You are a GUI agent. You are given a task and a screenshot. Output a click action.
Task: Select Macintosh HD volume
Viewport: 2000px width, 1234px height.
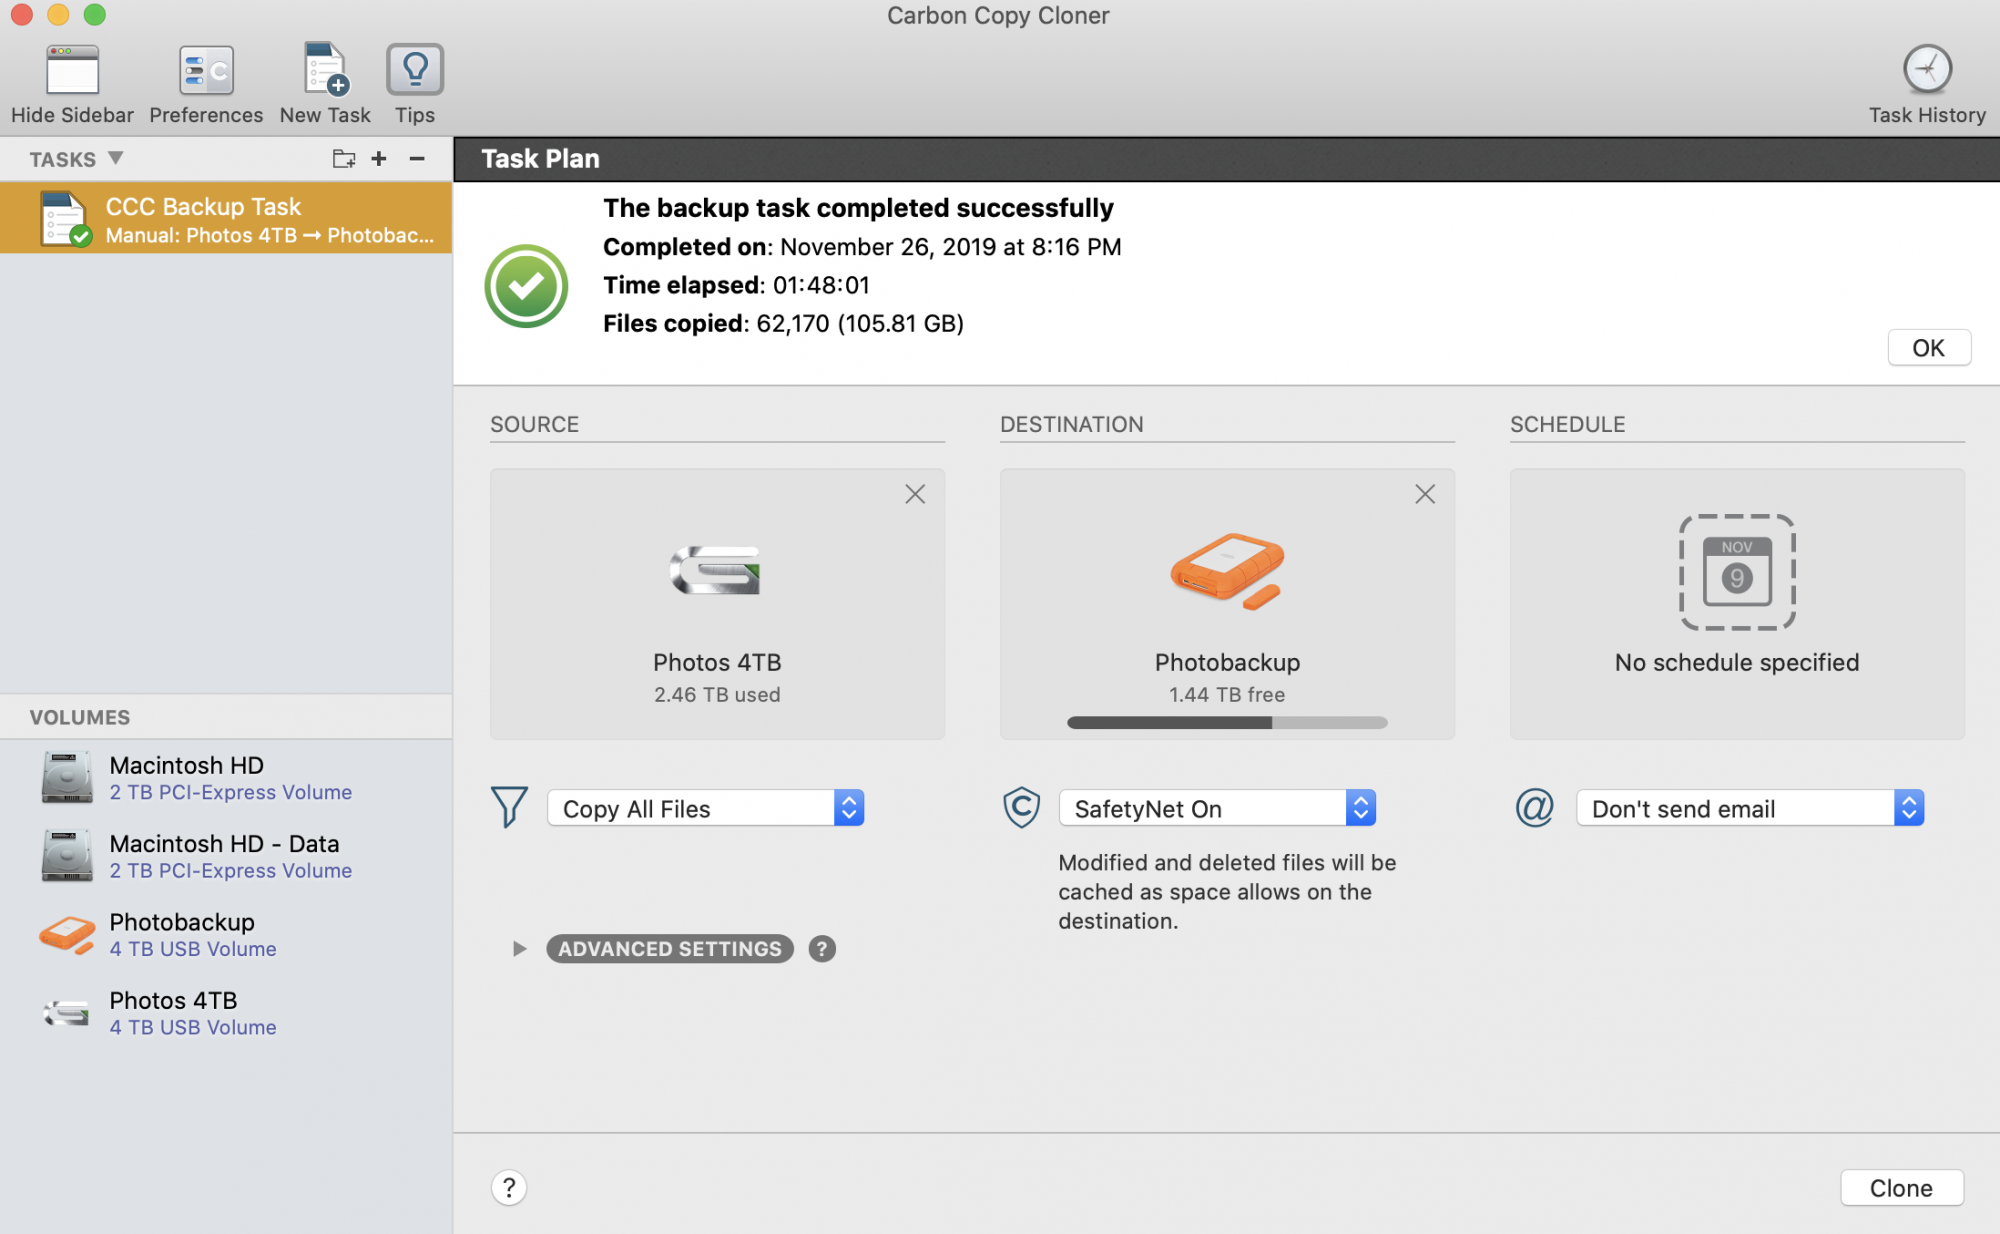pos(226,778)
